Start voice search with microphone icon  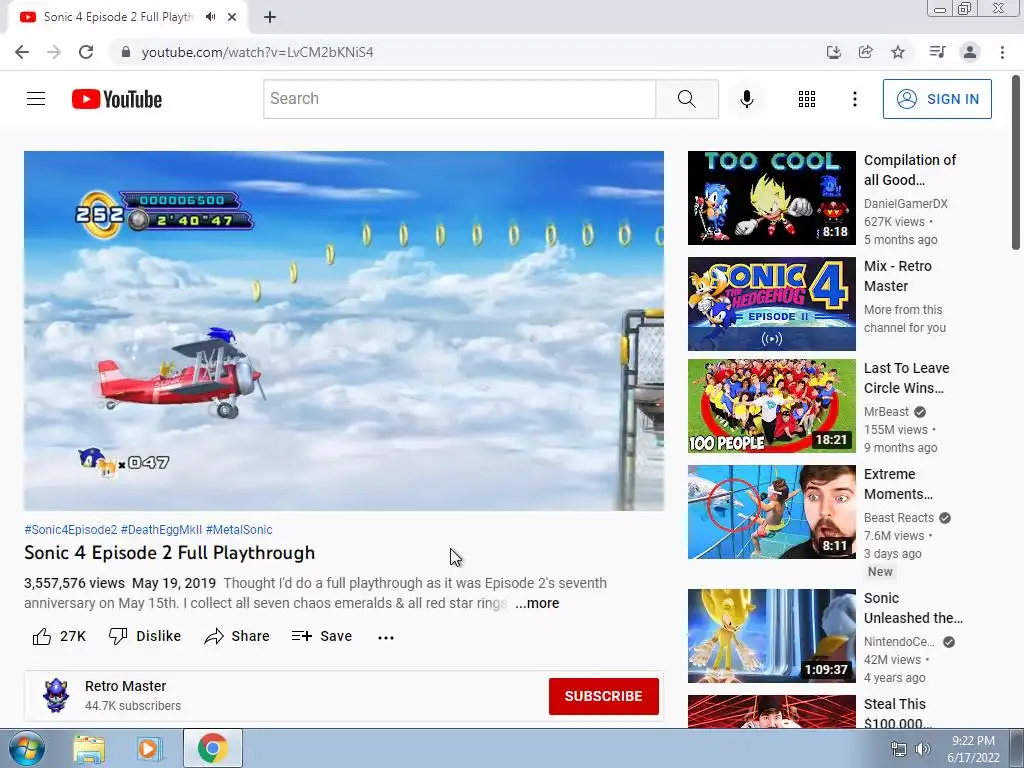click(x=746, y=99)
